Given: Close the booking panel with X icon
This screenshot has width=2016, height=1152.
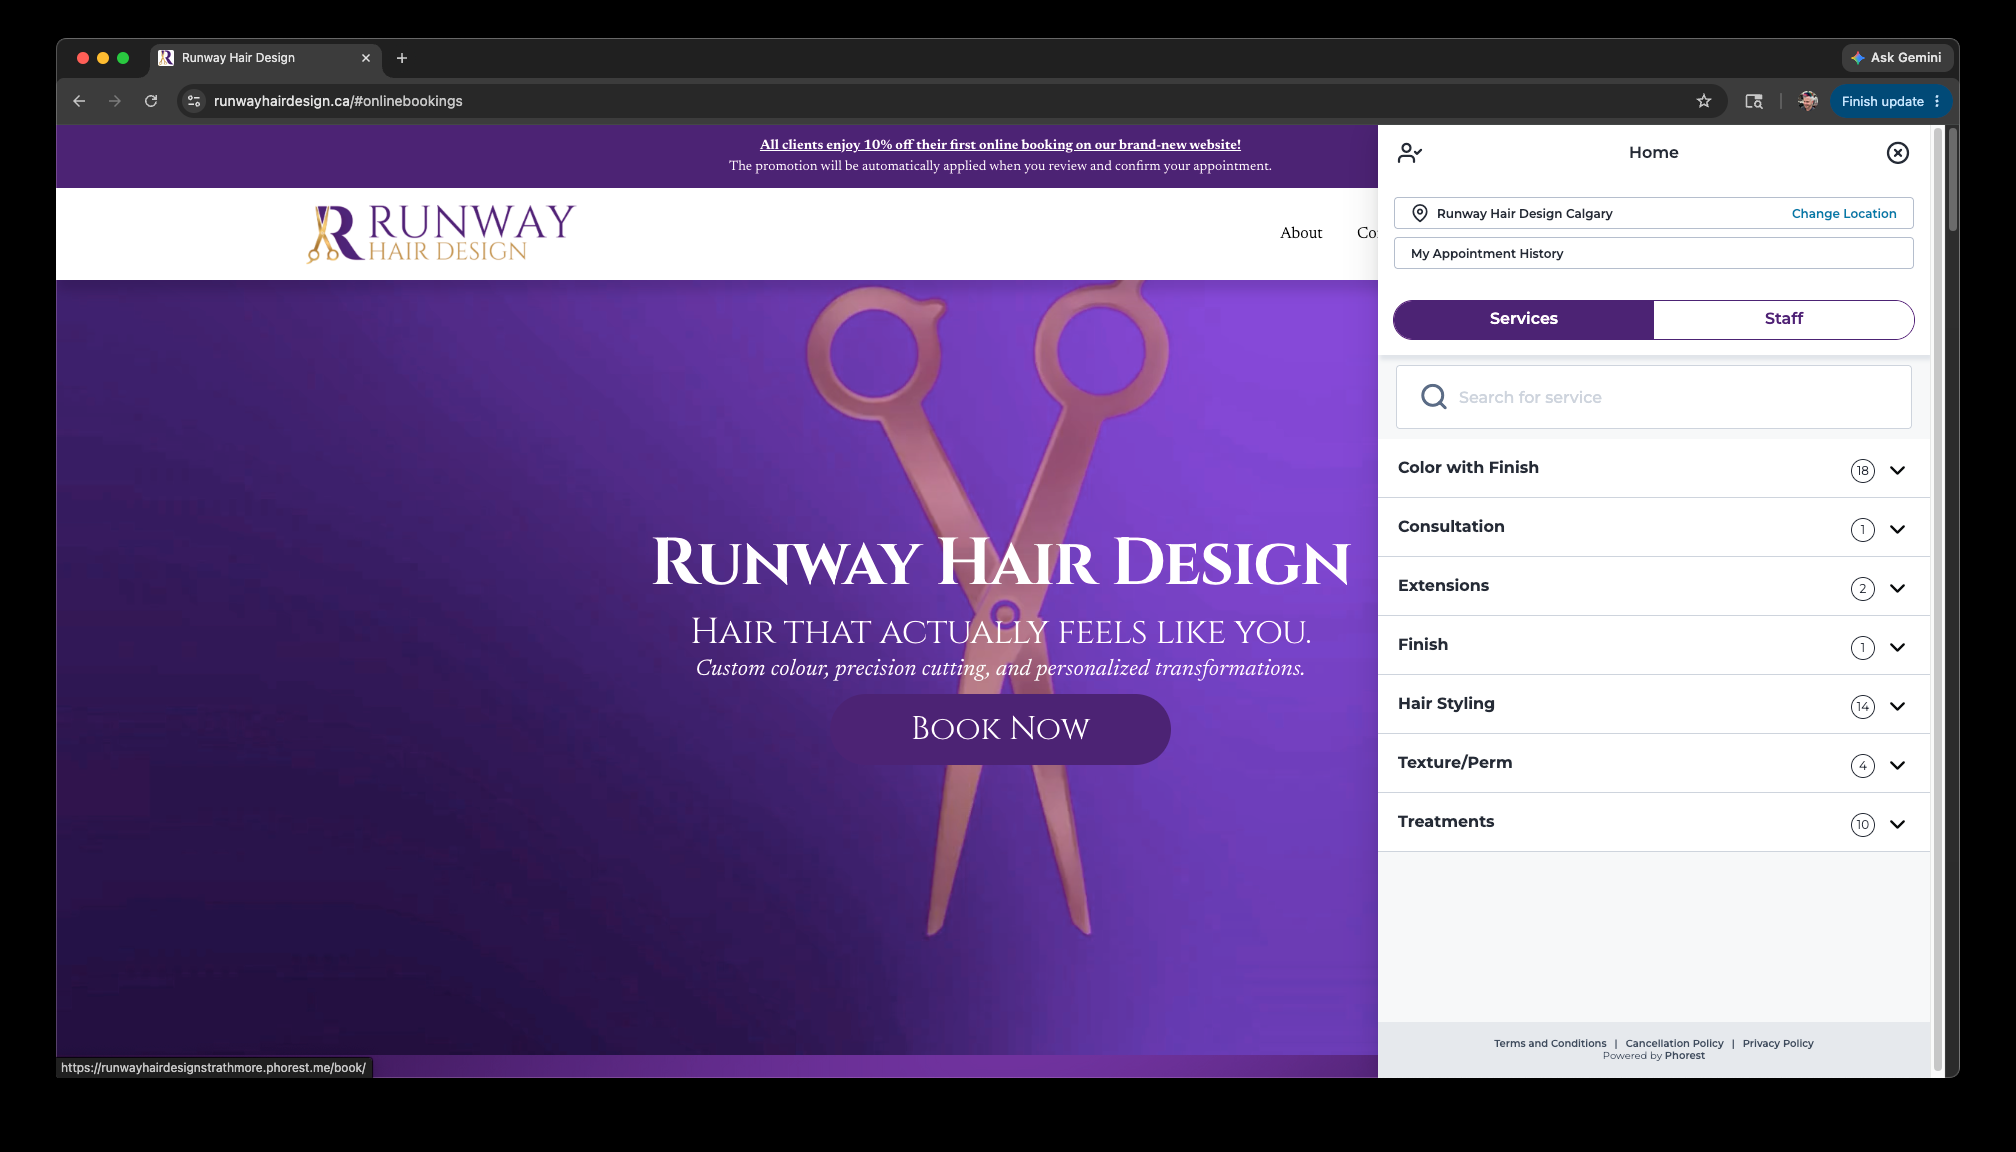Looking at the screenshot, I should click(1897, 152).
